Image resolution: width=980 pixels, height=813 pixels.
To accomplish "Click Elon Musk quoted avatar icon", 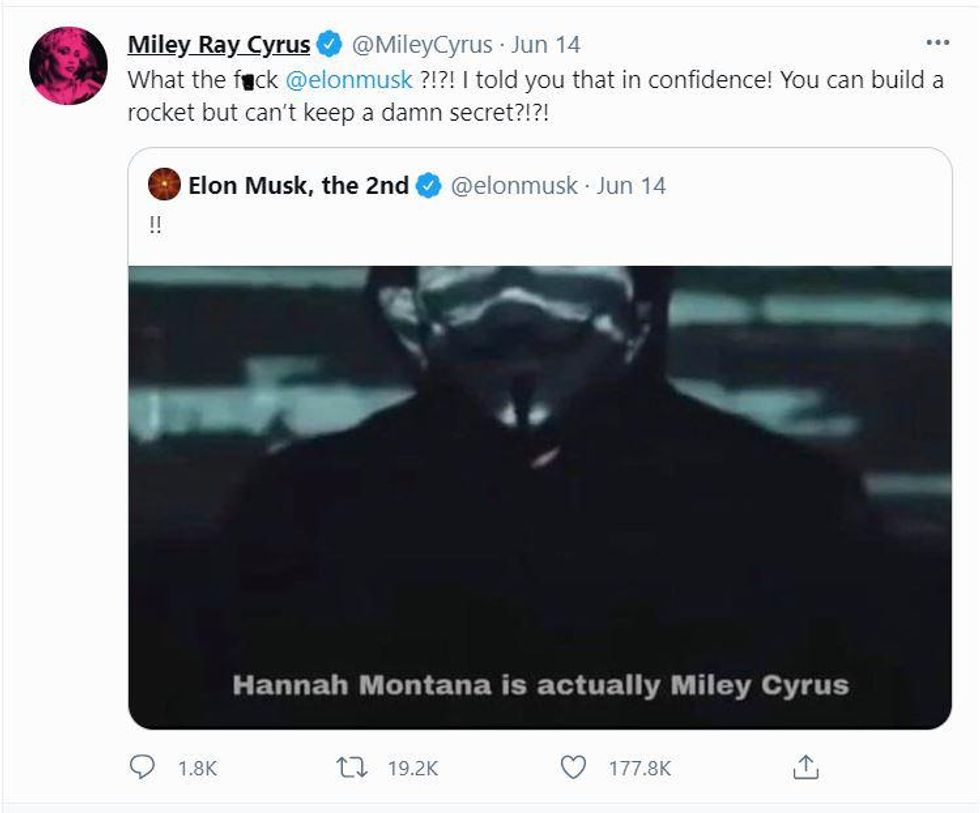I will [164, 185].
